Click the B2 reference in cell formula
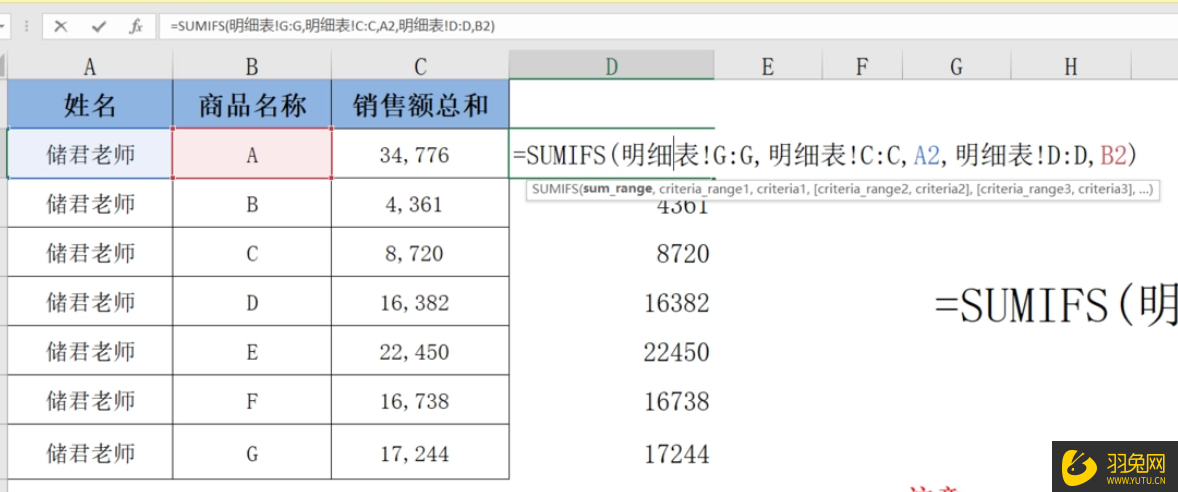Screen dimensions: 1178x492 pyautogui.click(x=1113, y=155)
